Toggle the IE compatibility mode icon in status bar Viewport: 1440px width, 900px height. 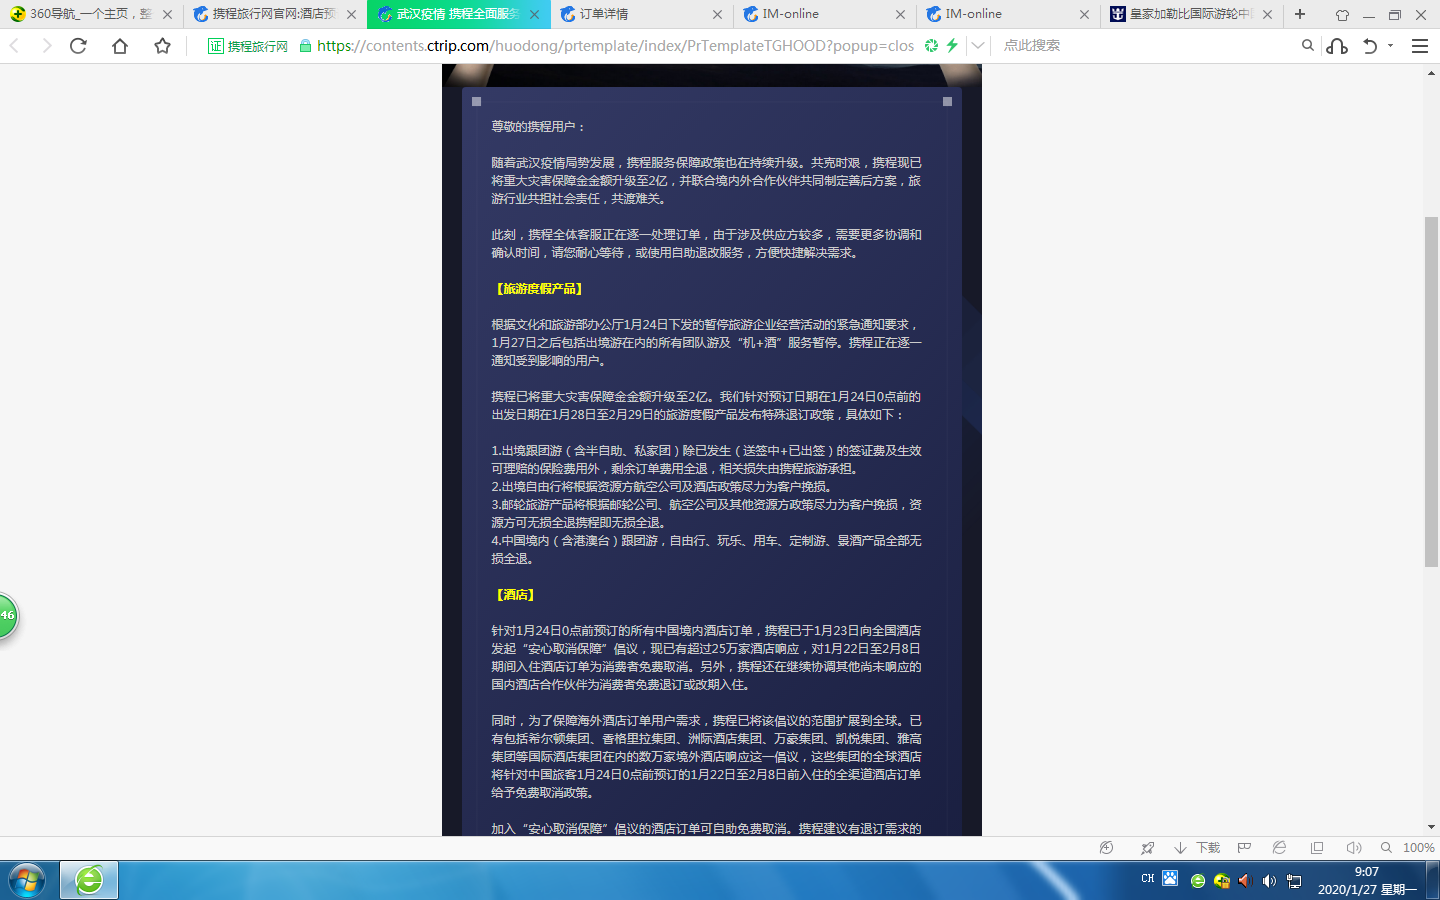pyautogui.click(x=1279, y=848)
